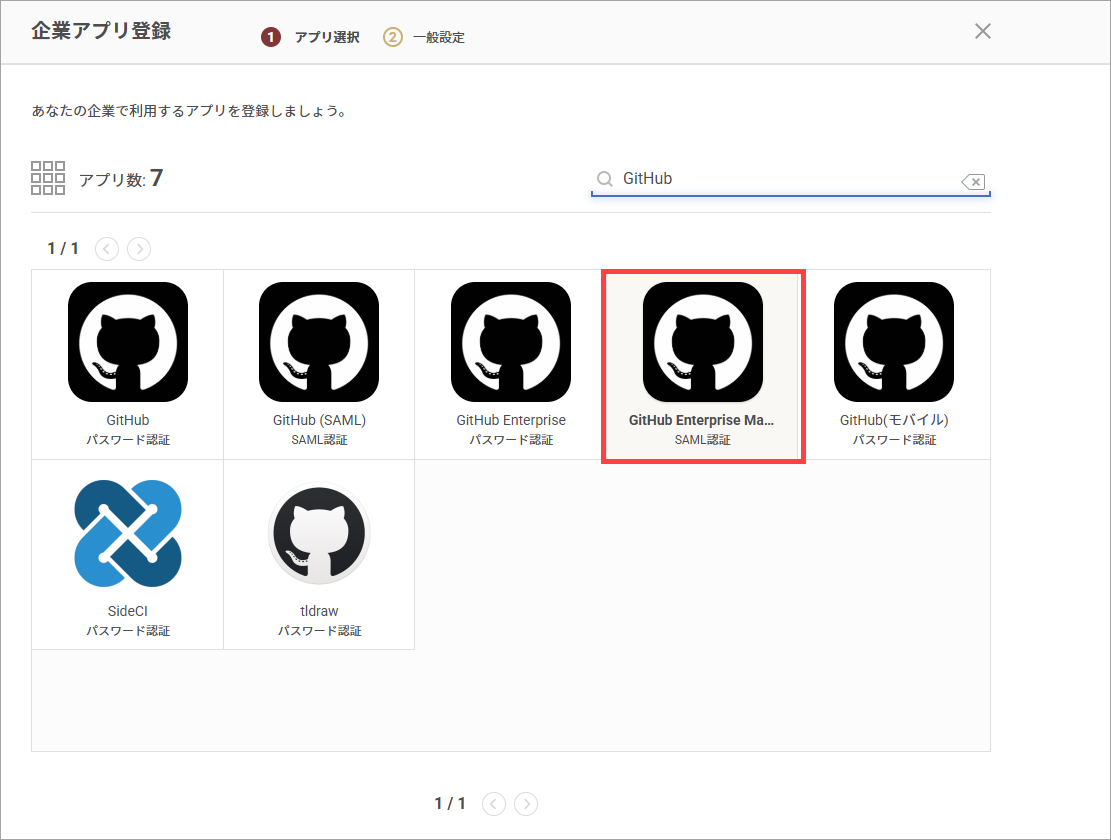
Task: Click the grid view icon beside アプリ数
Action: [x=48, y=178]
